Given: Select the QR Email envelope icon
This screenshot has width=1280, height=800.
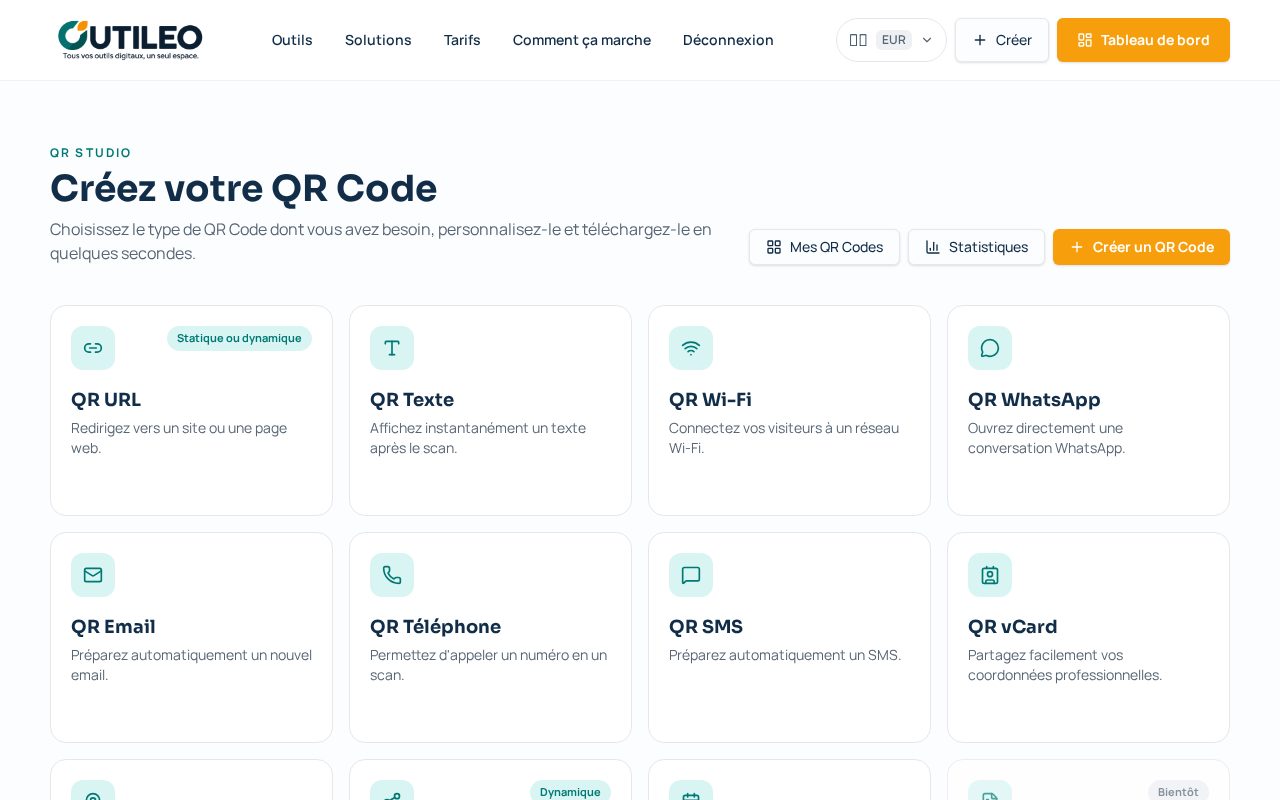Looking at the screenshot, I should click(x=93, y=575).
